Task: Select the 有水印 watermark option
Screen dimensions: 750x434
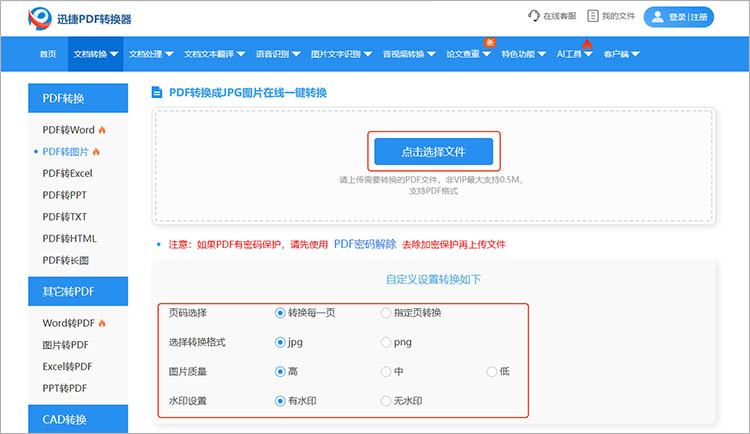Action: [280, 401]
